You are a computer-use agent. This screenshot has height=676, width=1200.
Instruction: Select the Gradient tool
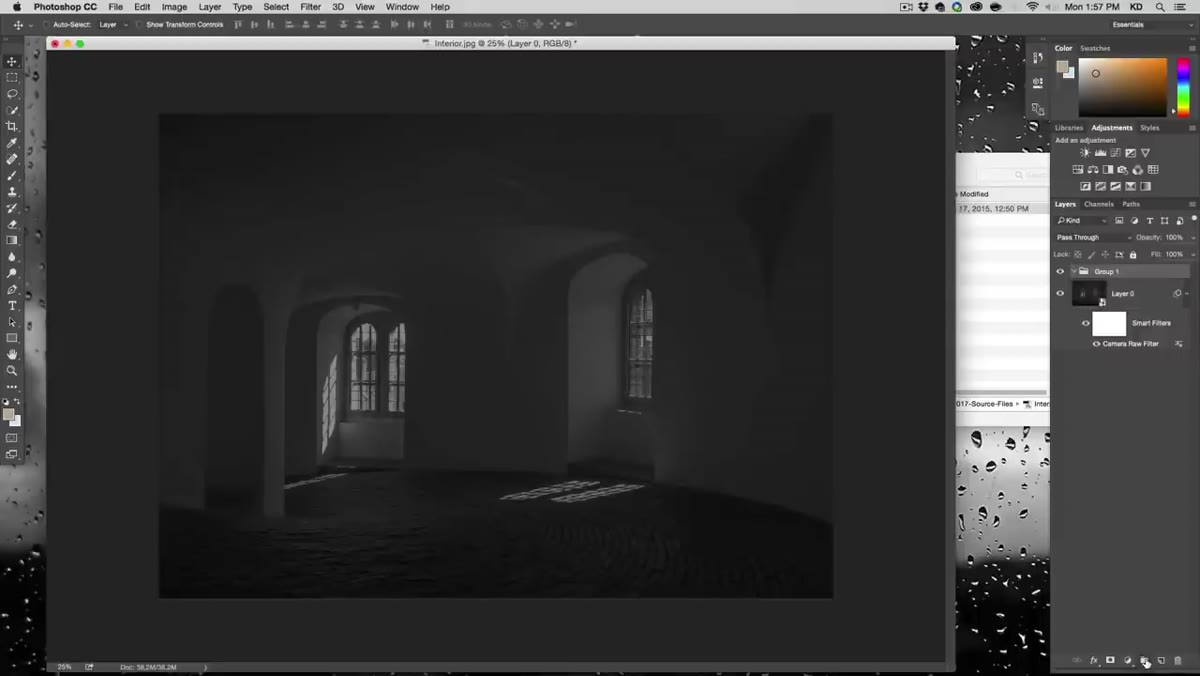pyautogui.click(x=12, y=240)
